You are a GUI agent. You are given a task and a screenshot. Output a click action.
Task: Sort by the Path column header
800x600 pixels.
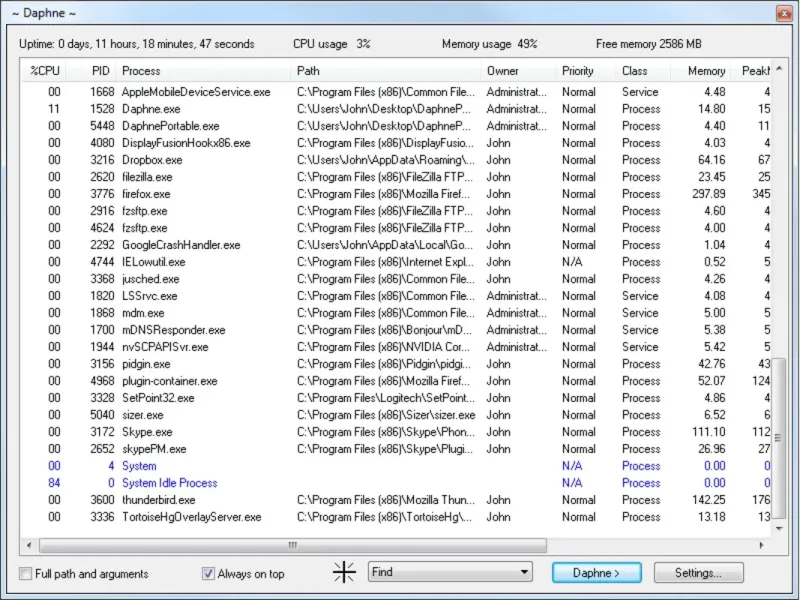click(386, 71)
